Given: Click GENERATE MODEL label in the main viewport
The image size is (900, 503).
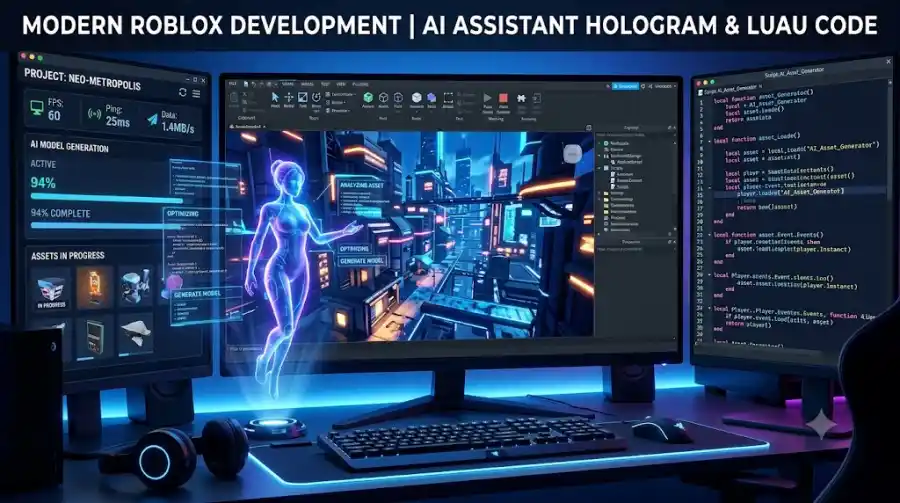Looking at the screenshot, I should coord(362,261).
